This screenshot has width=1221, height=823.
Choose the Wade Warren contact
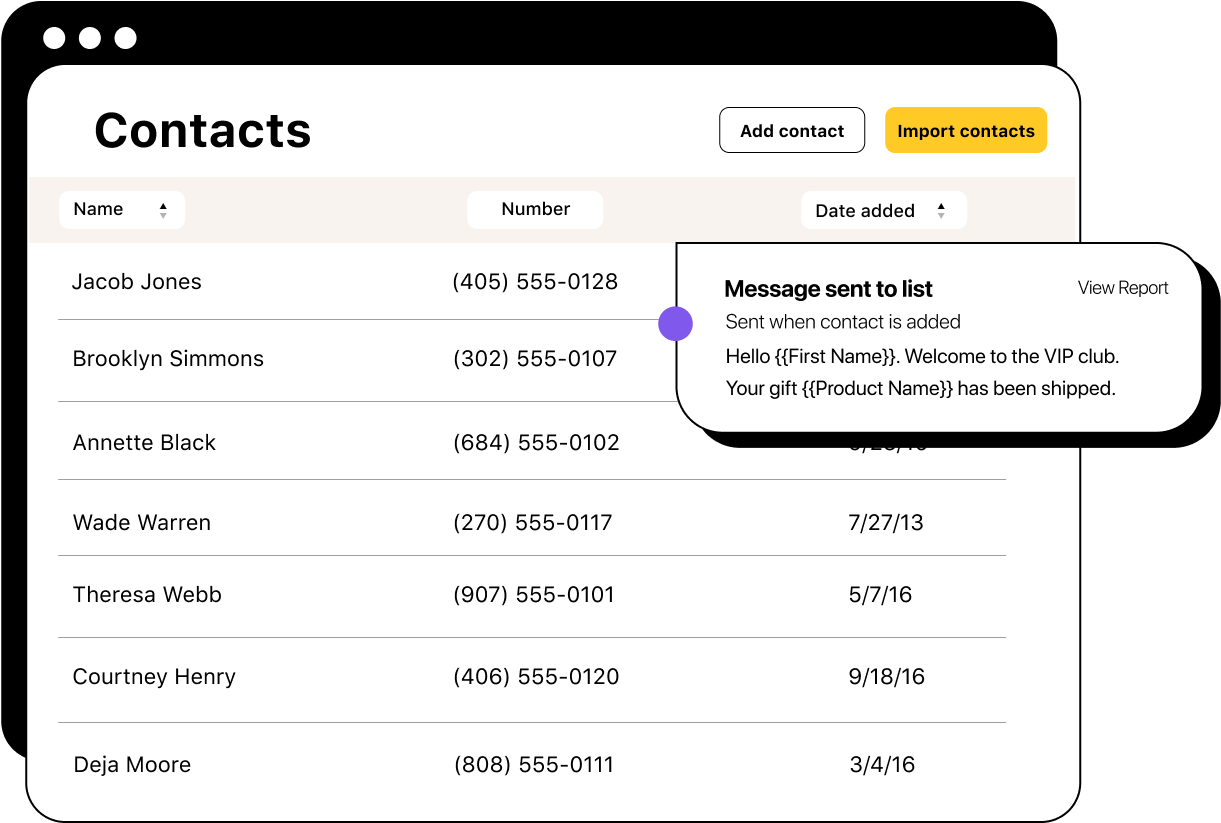coord(142,522)
